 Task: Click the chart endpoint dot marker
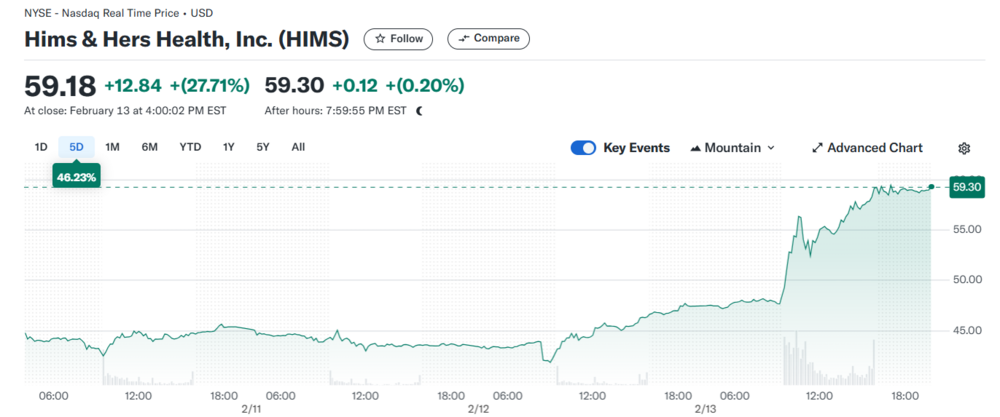click(x=931, y=187)
